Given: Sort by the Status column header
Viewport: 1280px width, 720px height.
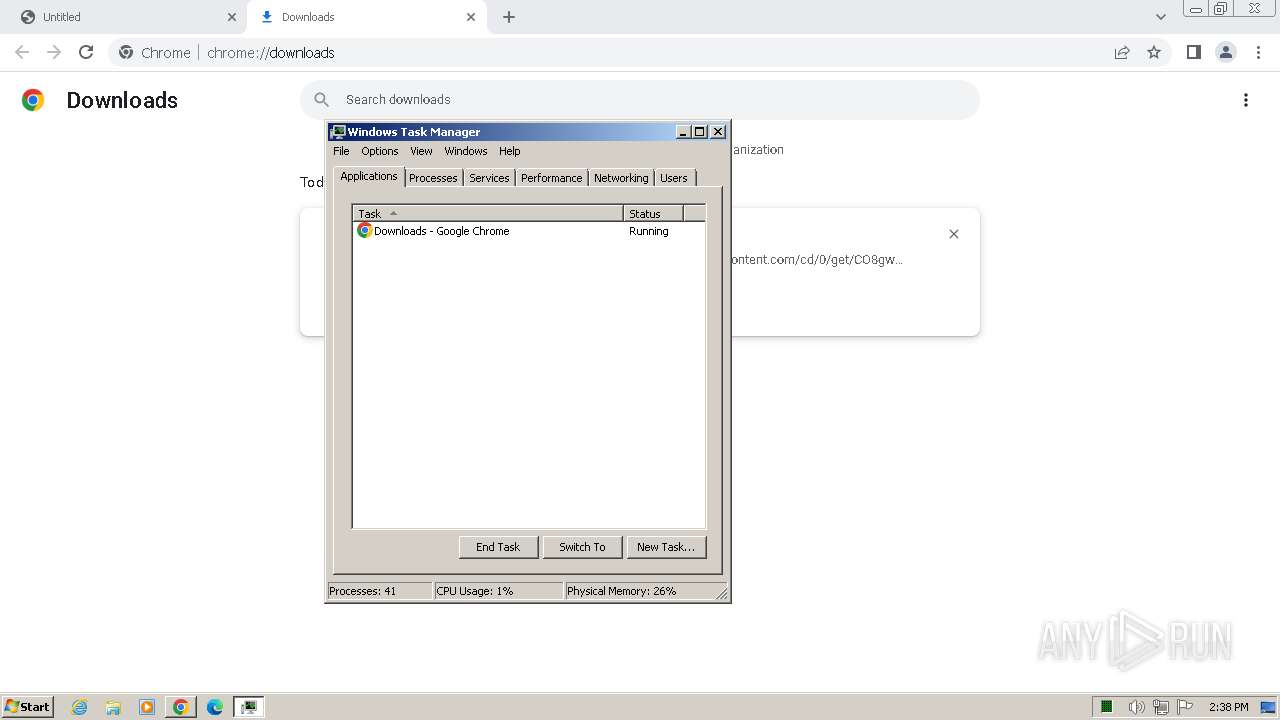Looking at the screenshot, I should pyautogui.click(x=653, y=213).
